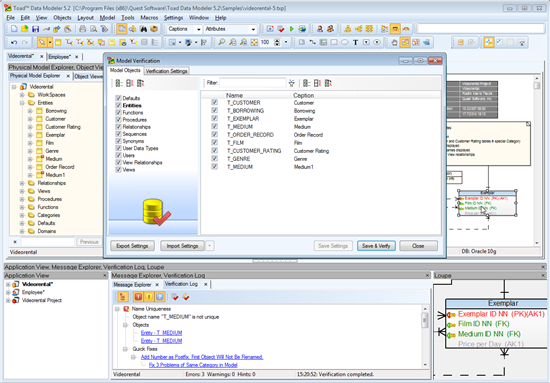Click the Save & Verify button

376,246
